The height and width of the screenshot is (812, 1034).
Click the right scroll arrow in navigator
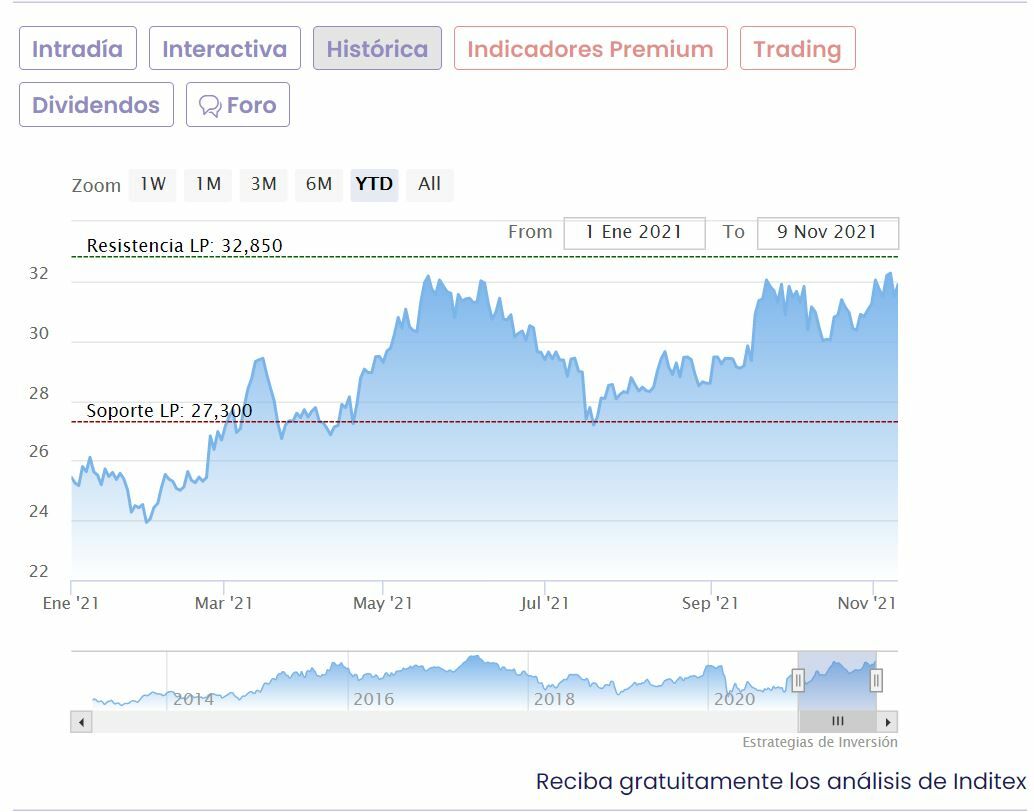point(887,722)
